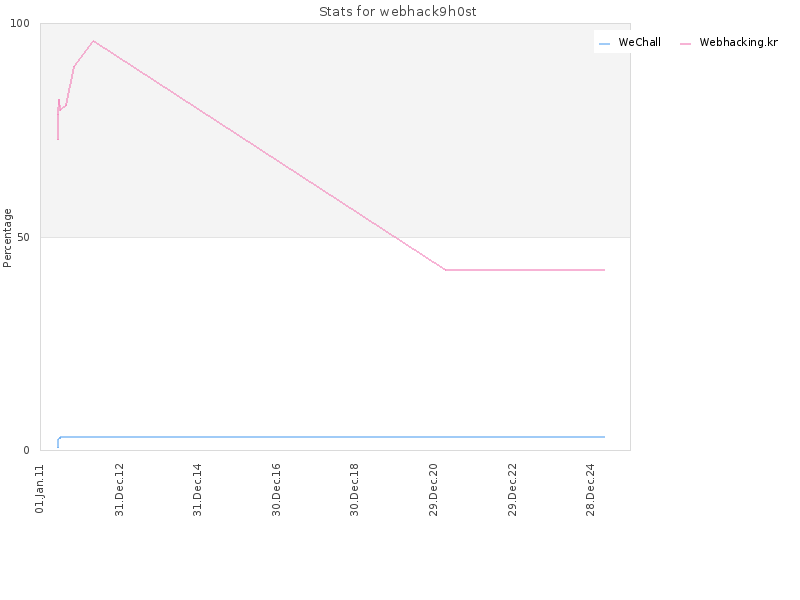Click the blue WeChall line near the chart bottom
Image resolution: width=800 pixels, height=600 pixels.
[332, 437]
